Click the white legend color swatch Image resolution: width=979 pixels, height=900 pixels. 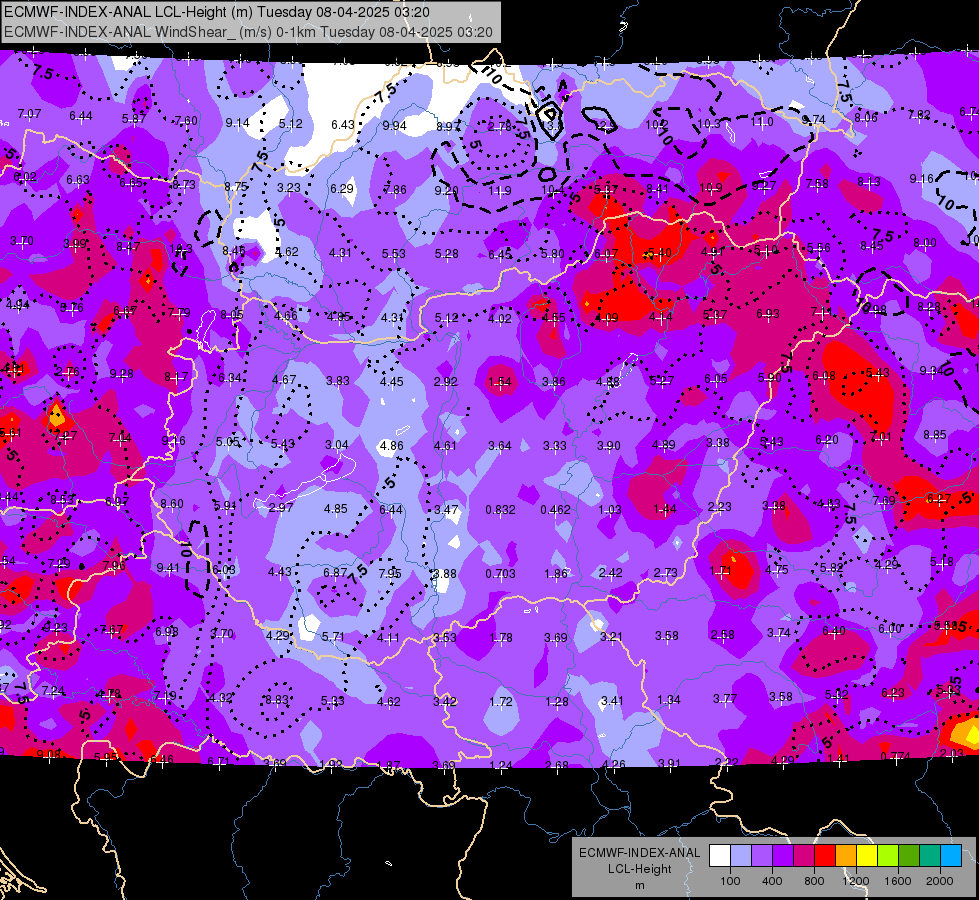coord(720,856)
